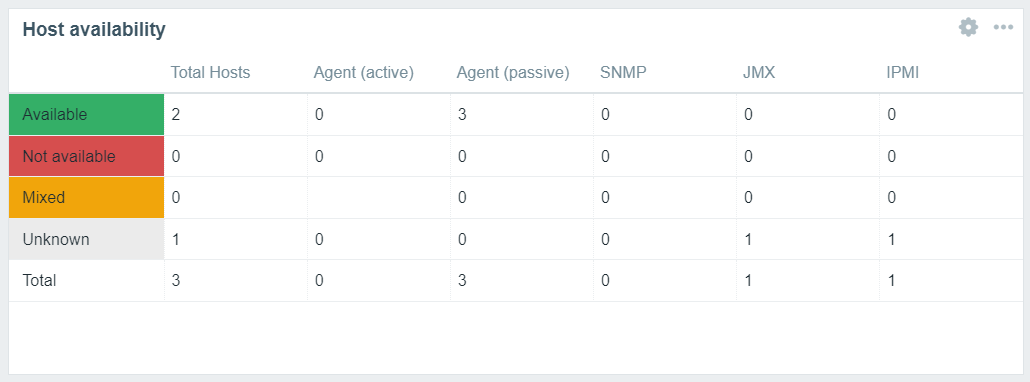This screenshot has height=382, width=1030.
Task: Click the Agent (active) column header
Action: click(363, 72)
